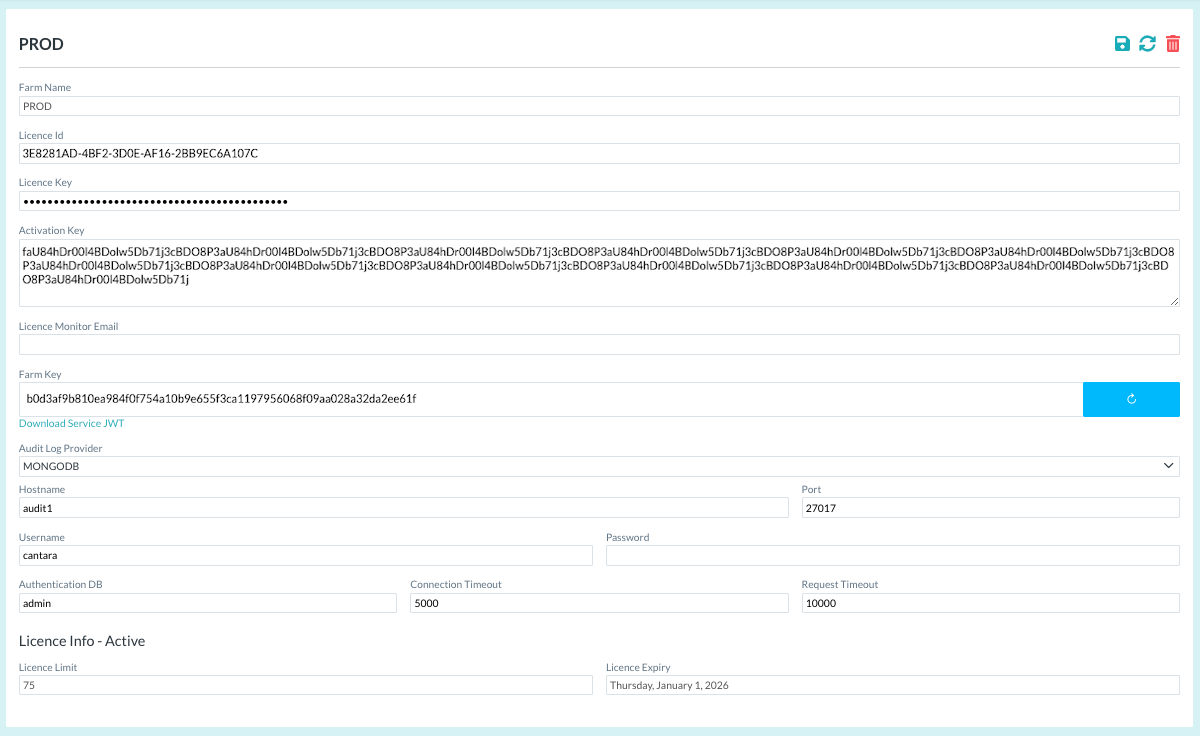Select the masked Licence Key field
The width and height of the screenshot is (1200, 736).
coord(599,201)
